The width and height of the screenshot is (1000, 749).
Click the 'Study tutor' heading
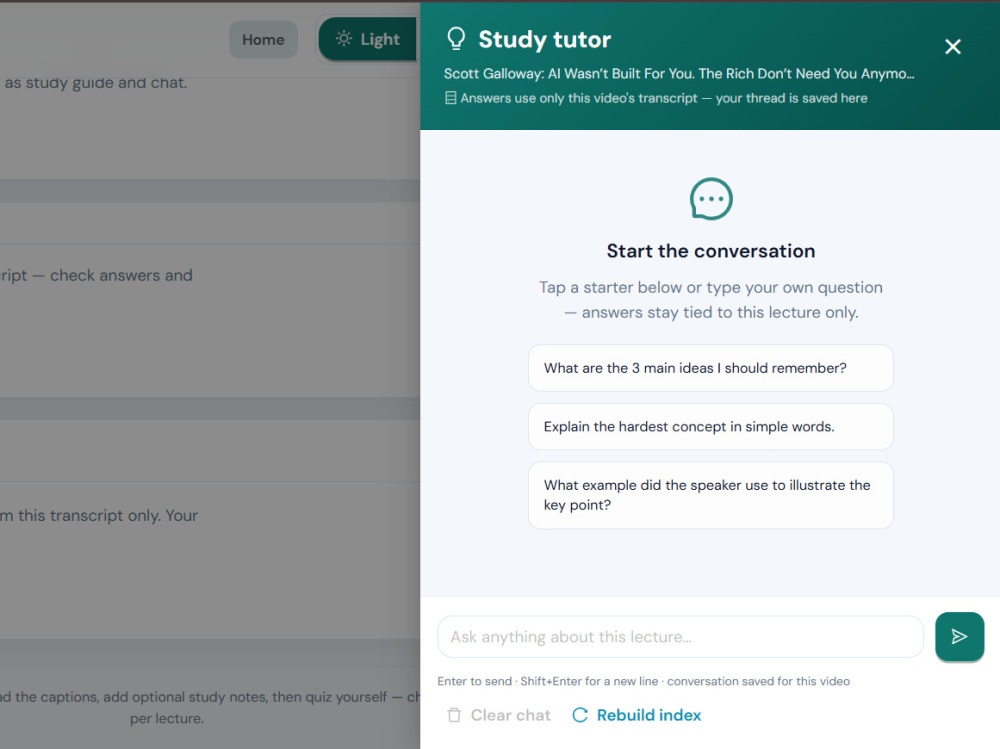545,40
